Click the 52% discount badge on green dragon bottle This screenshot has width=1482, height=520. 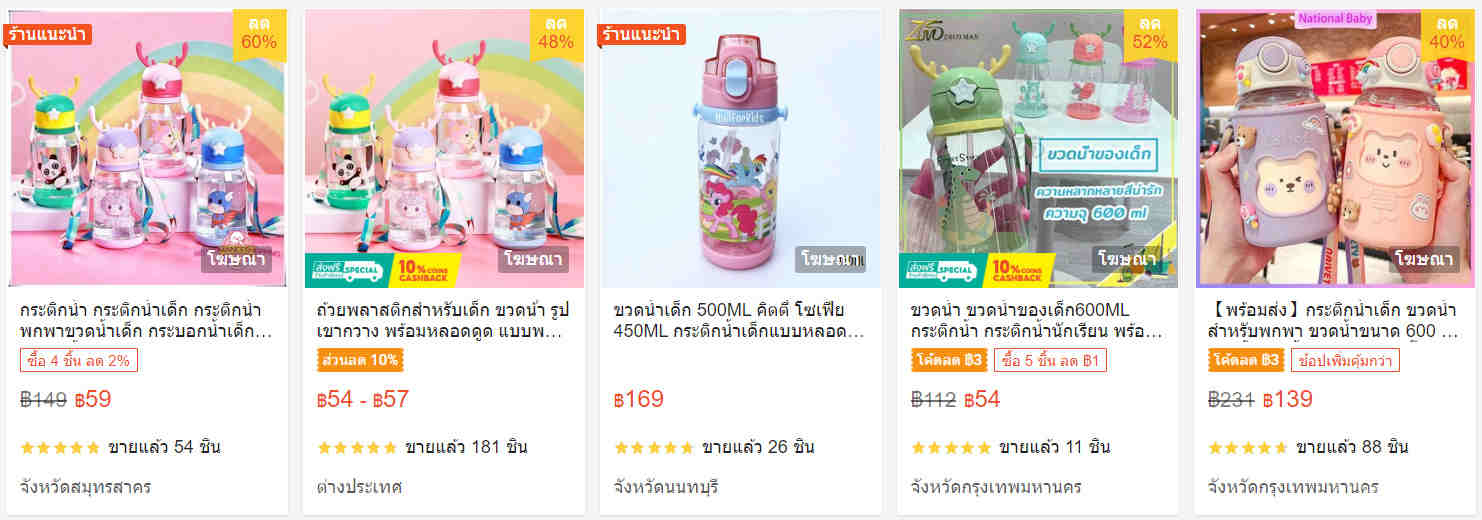pos(1150,35)
